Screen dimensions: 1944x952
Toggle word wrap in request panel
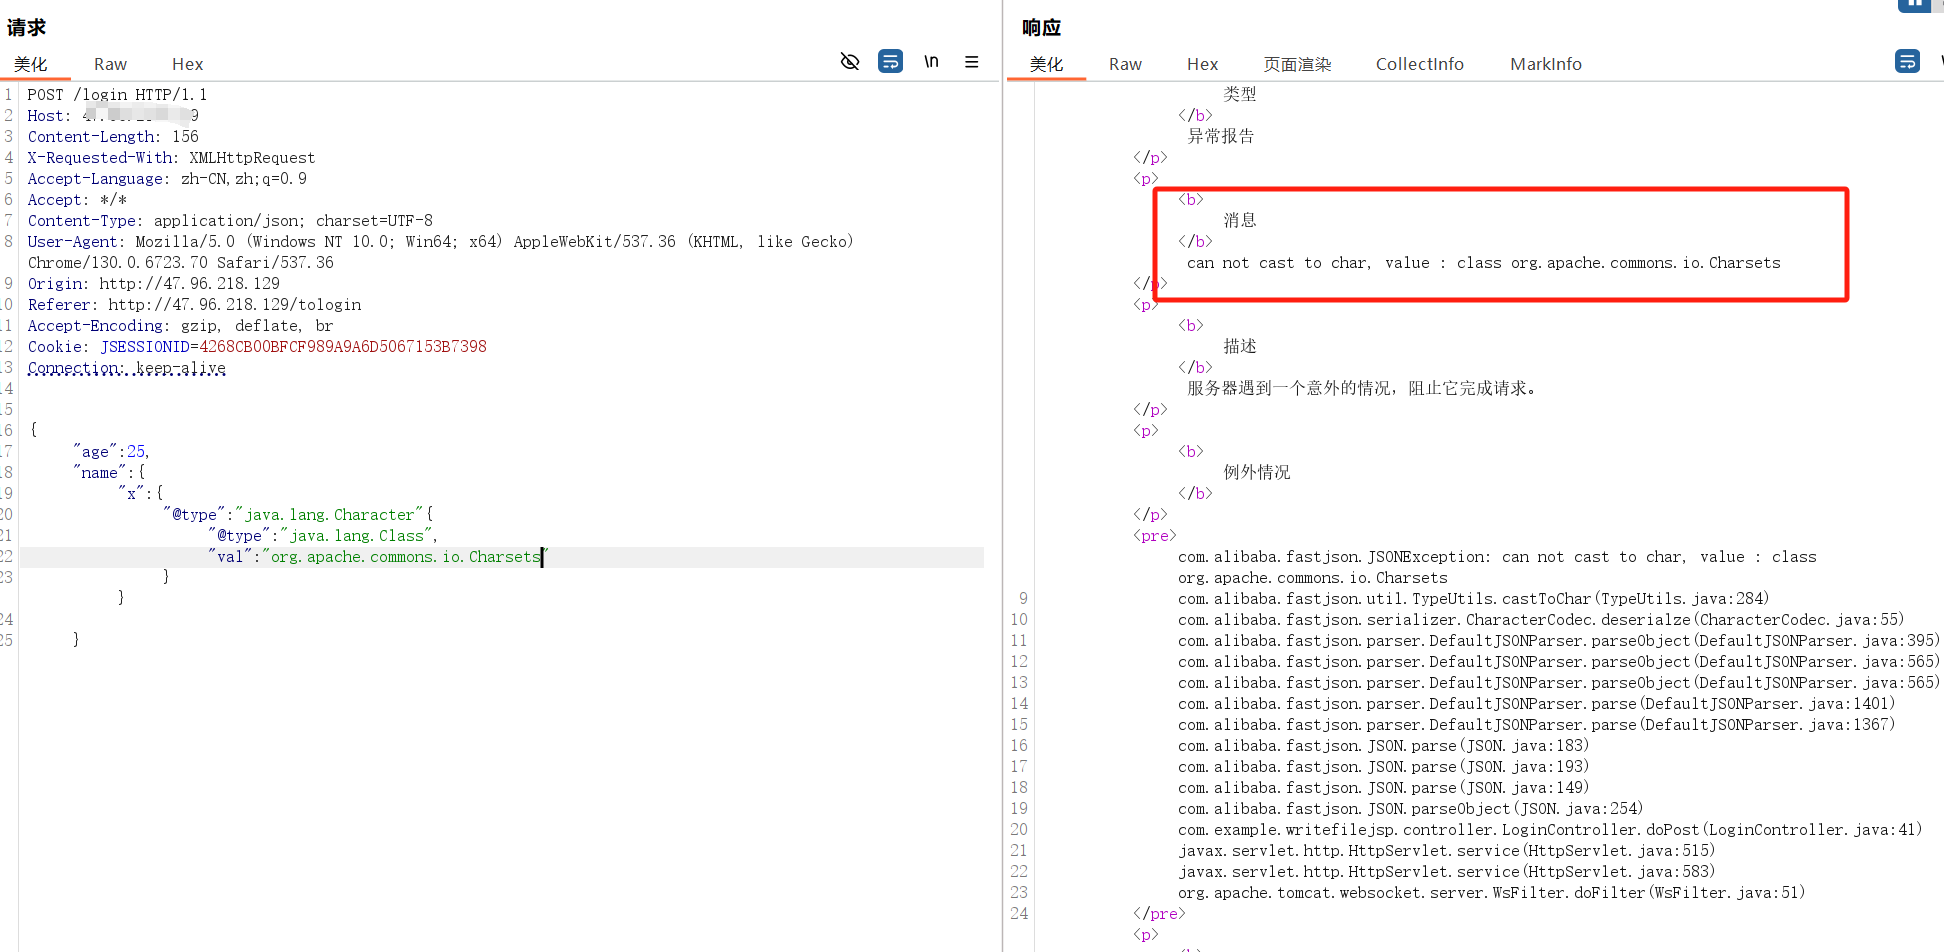[x=890, y=62]
